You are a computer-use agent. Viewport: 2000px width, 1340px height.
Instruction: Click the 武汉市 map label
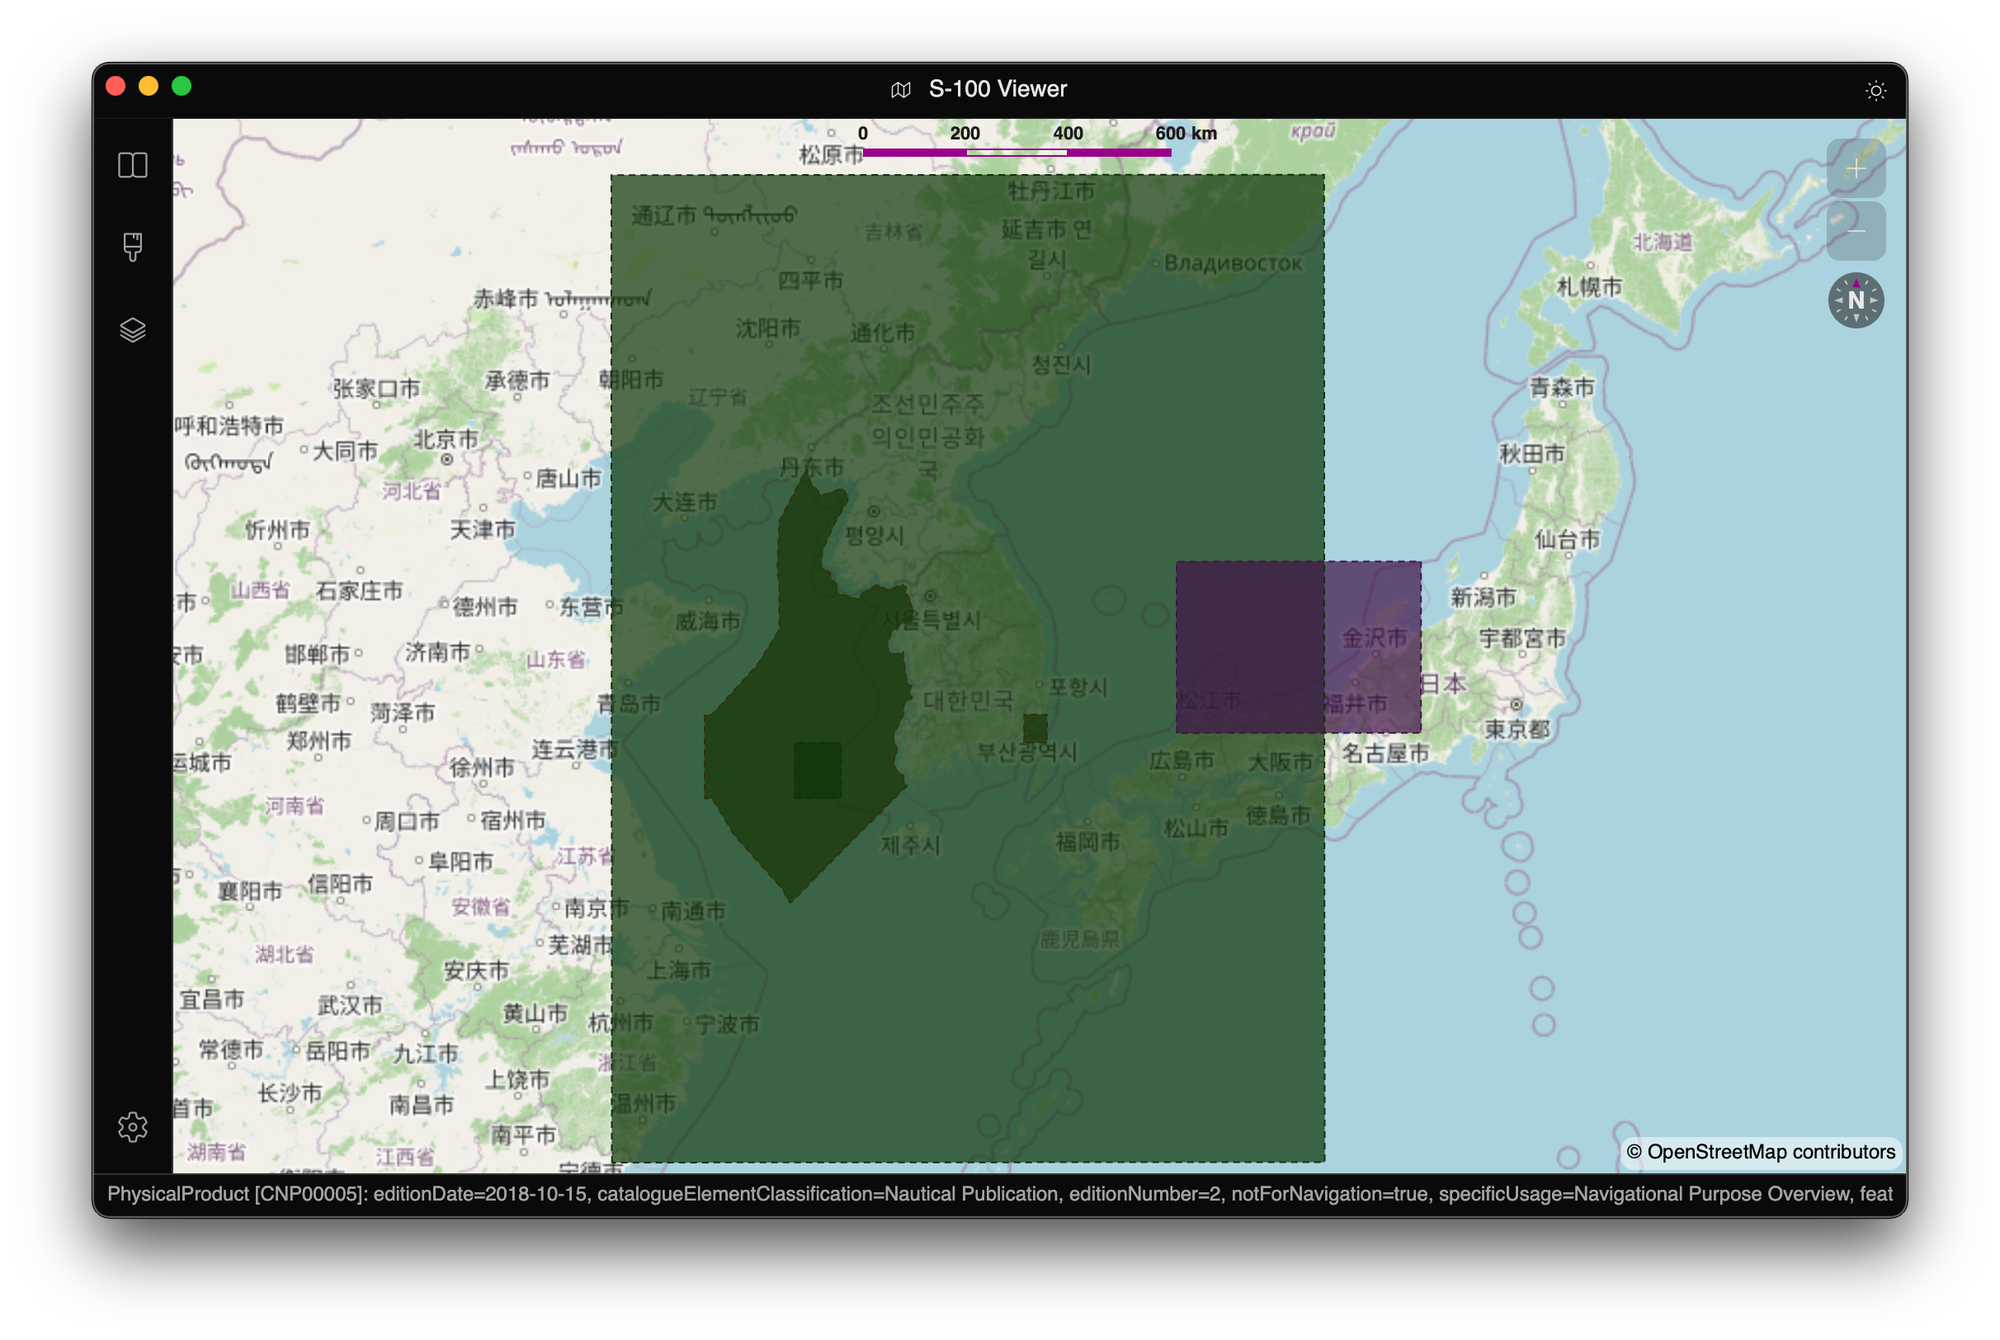(350, 1005)
